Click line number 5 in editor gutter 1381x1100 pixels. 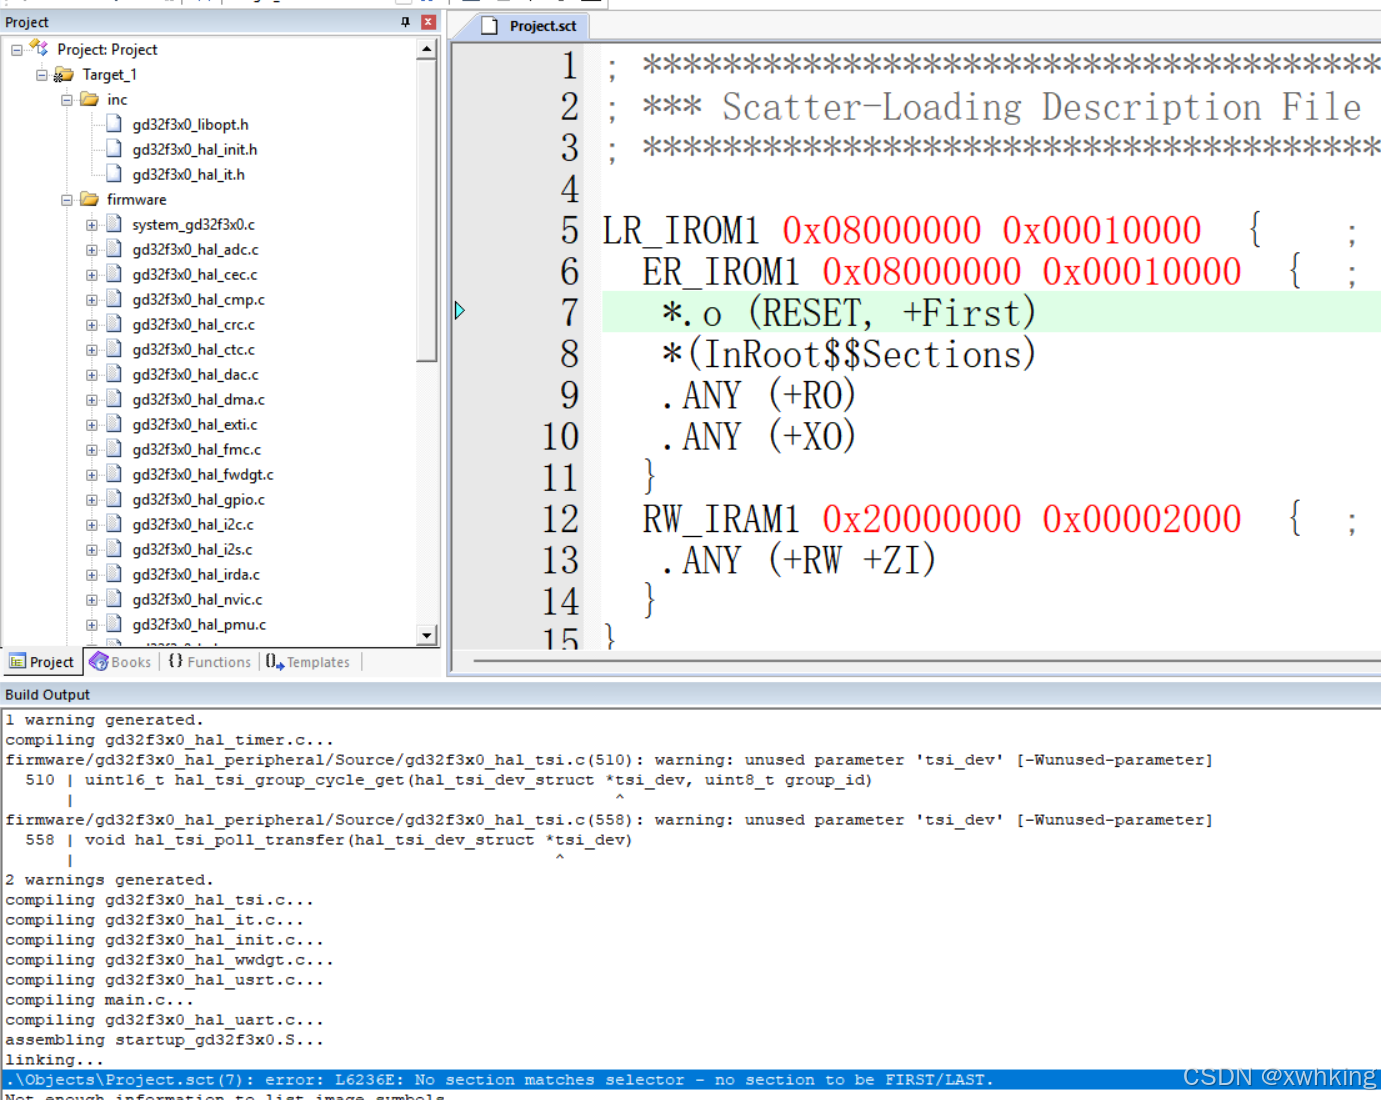pos(569,231)
